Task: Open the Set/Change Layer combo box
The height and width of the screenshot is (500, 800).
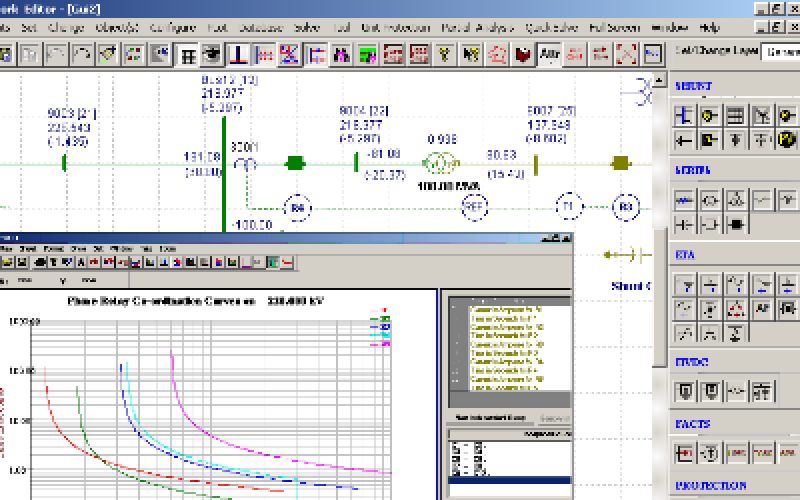Action: [x=780, y=52]
